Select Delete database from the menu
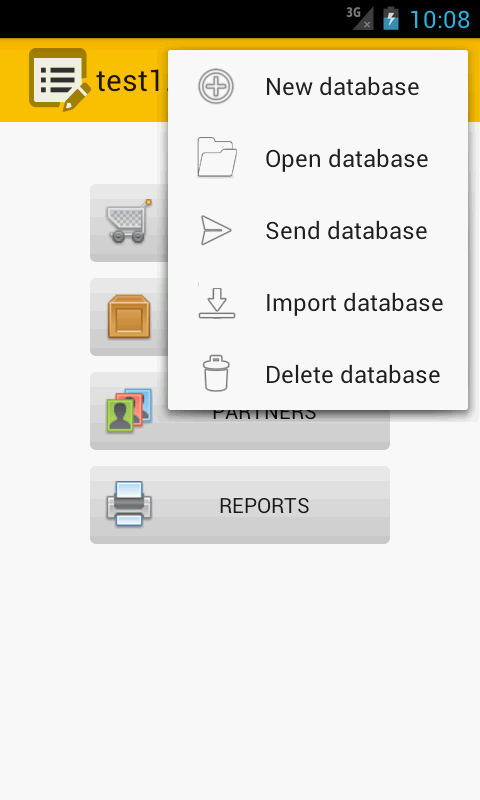Screen dimensions: 480x800 coord(318,374)
